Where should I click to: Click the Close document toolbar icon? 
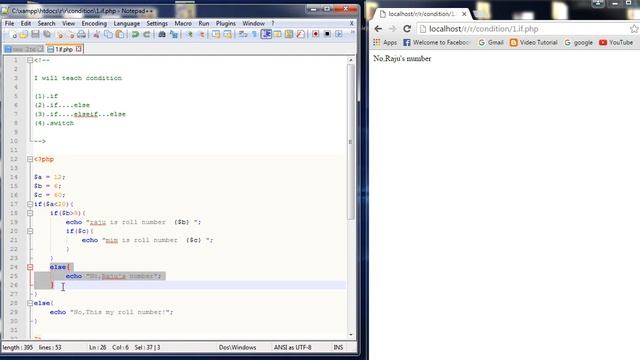click(60, 35)
